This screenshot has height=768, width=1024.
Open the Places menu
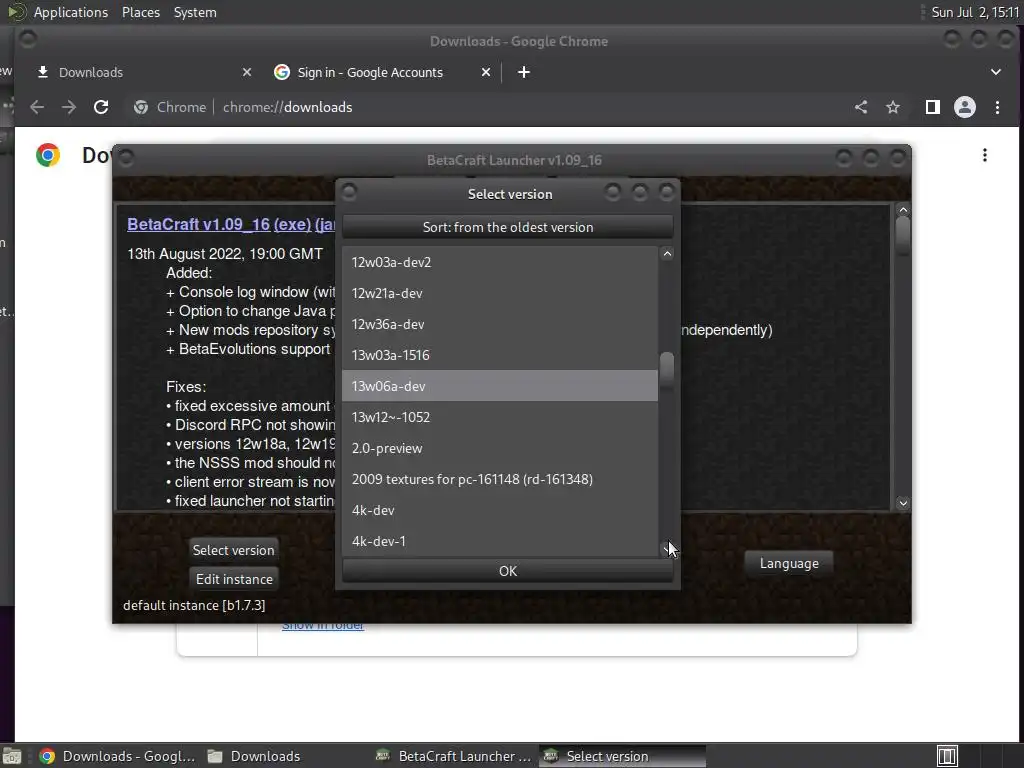tap(141, 12)
